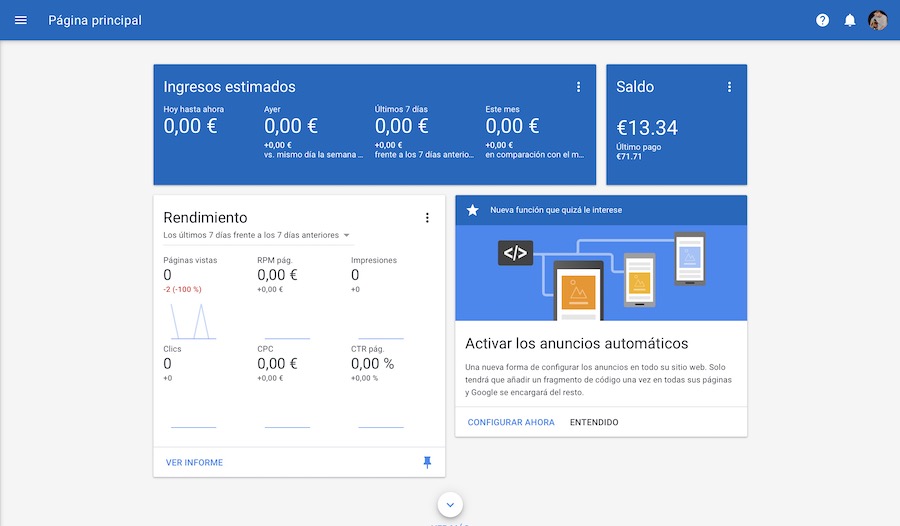Open Ingresos estimados card options menu
Image resolution: width=900 pixels, height=526 pixels.
(x=578, y=87)
